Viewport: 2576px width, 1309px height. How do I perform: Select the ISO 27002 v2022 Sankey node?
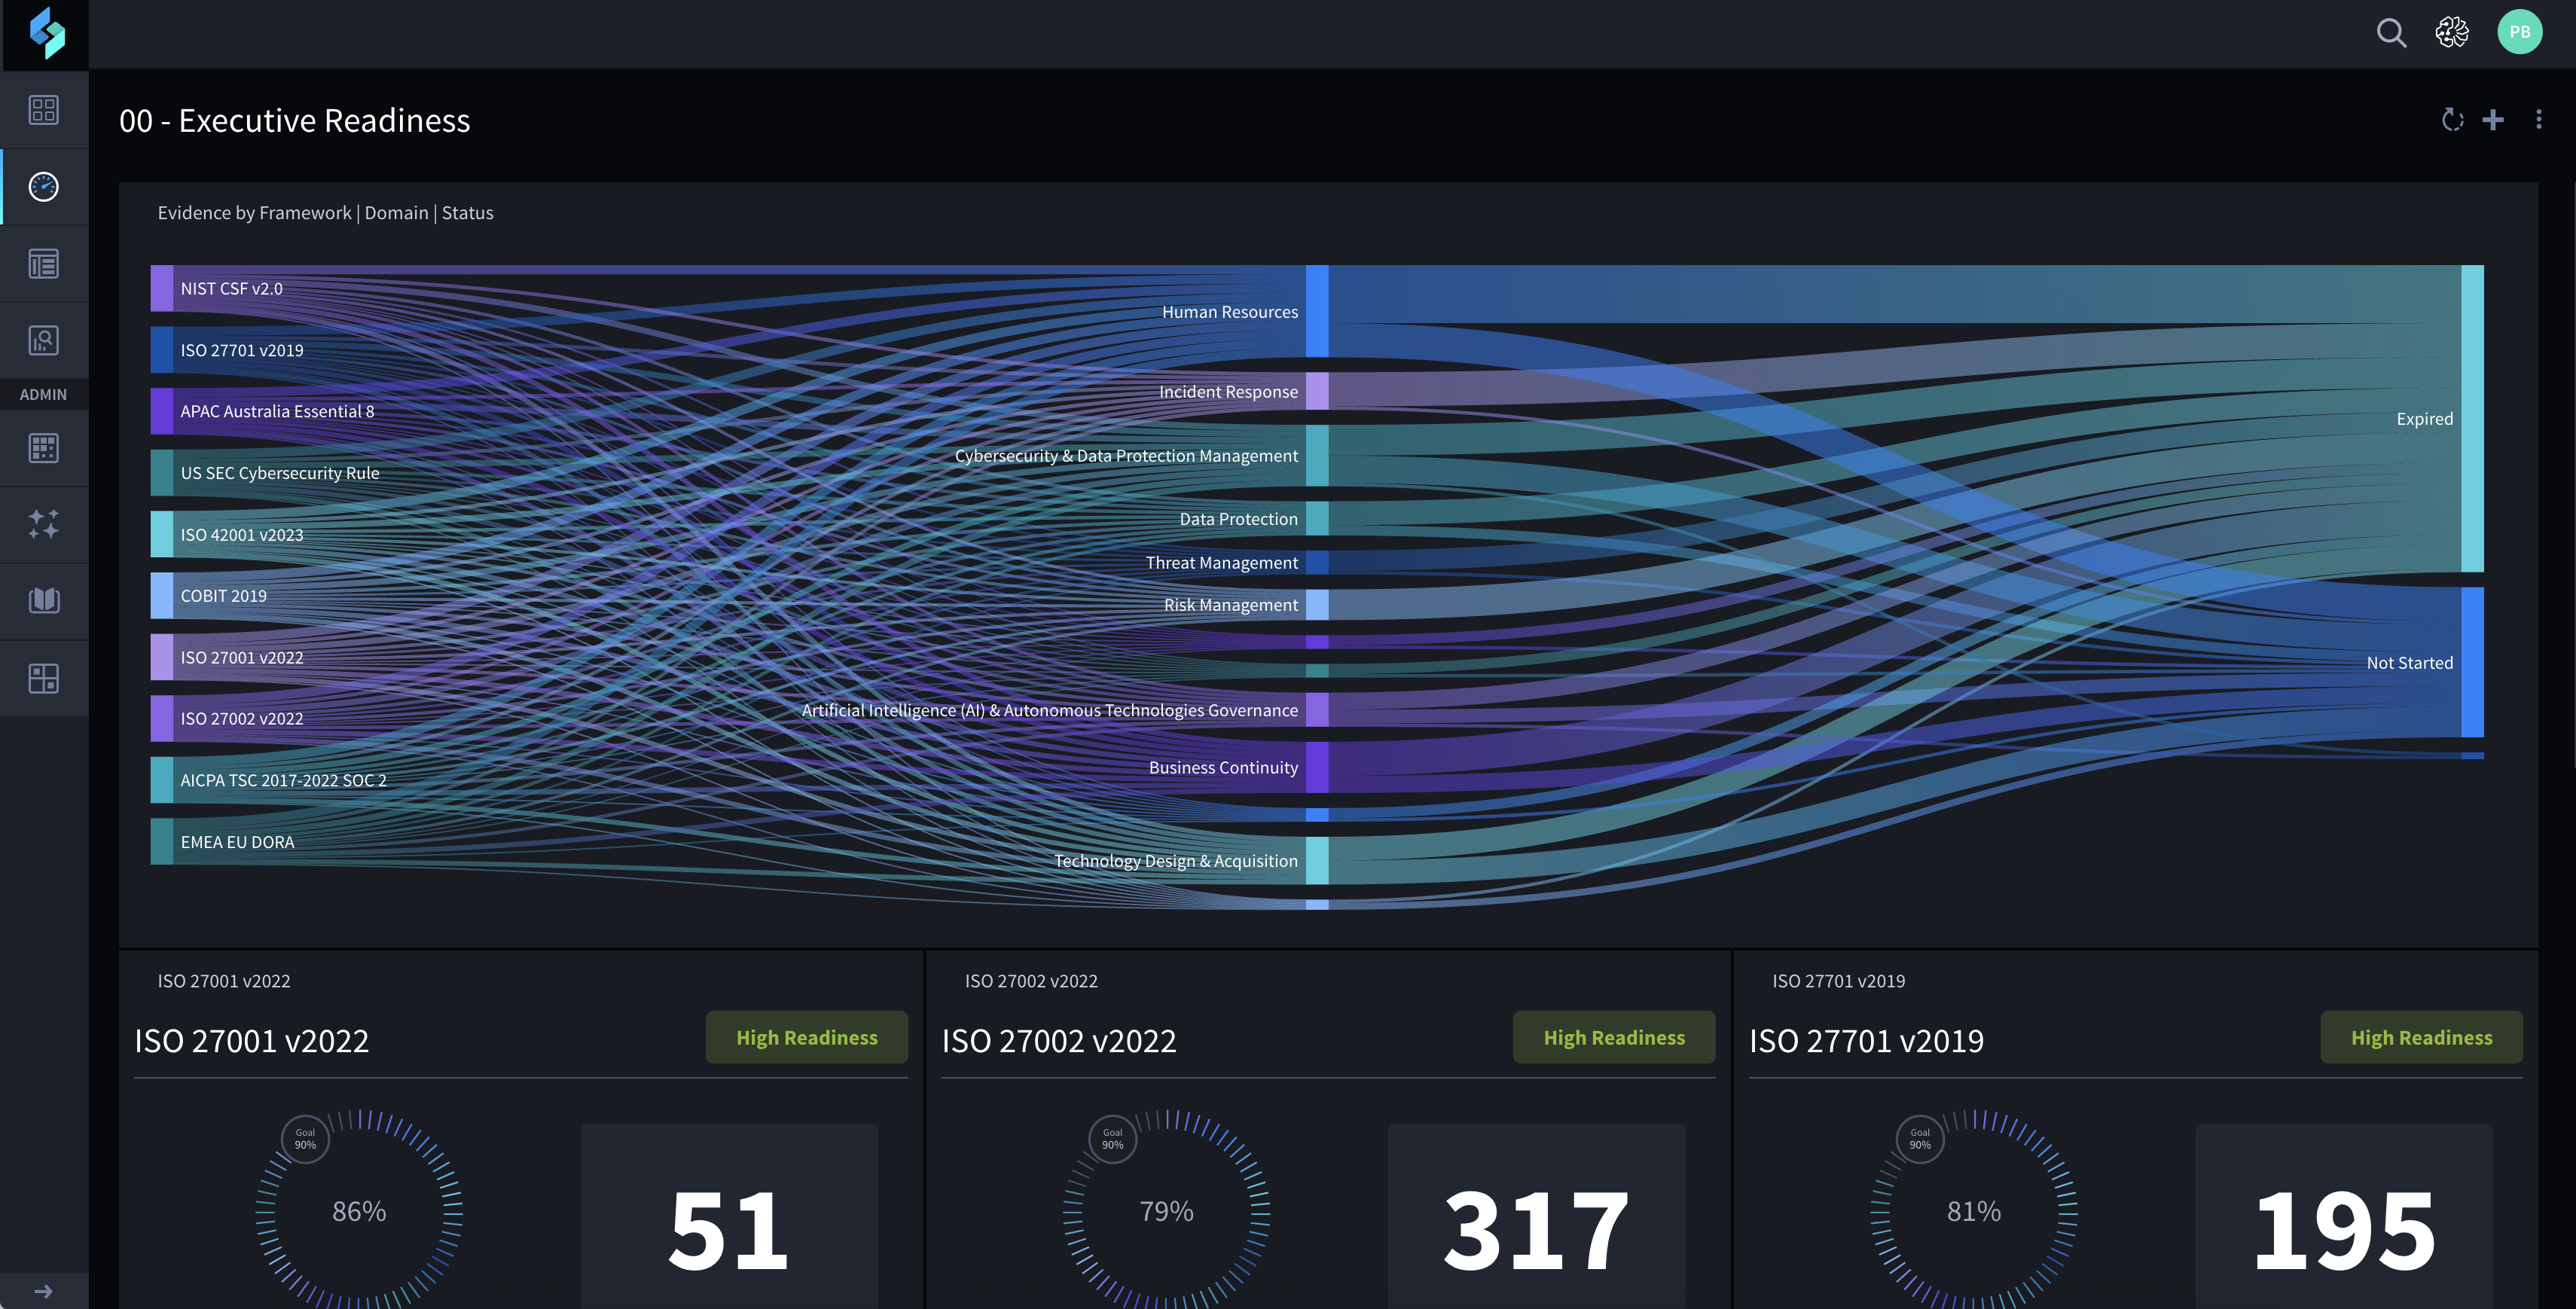tap(162, 719)
